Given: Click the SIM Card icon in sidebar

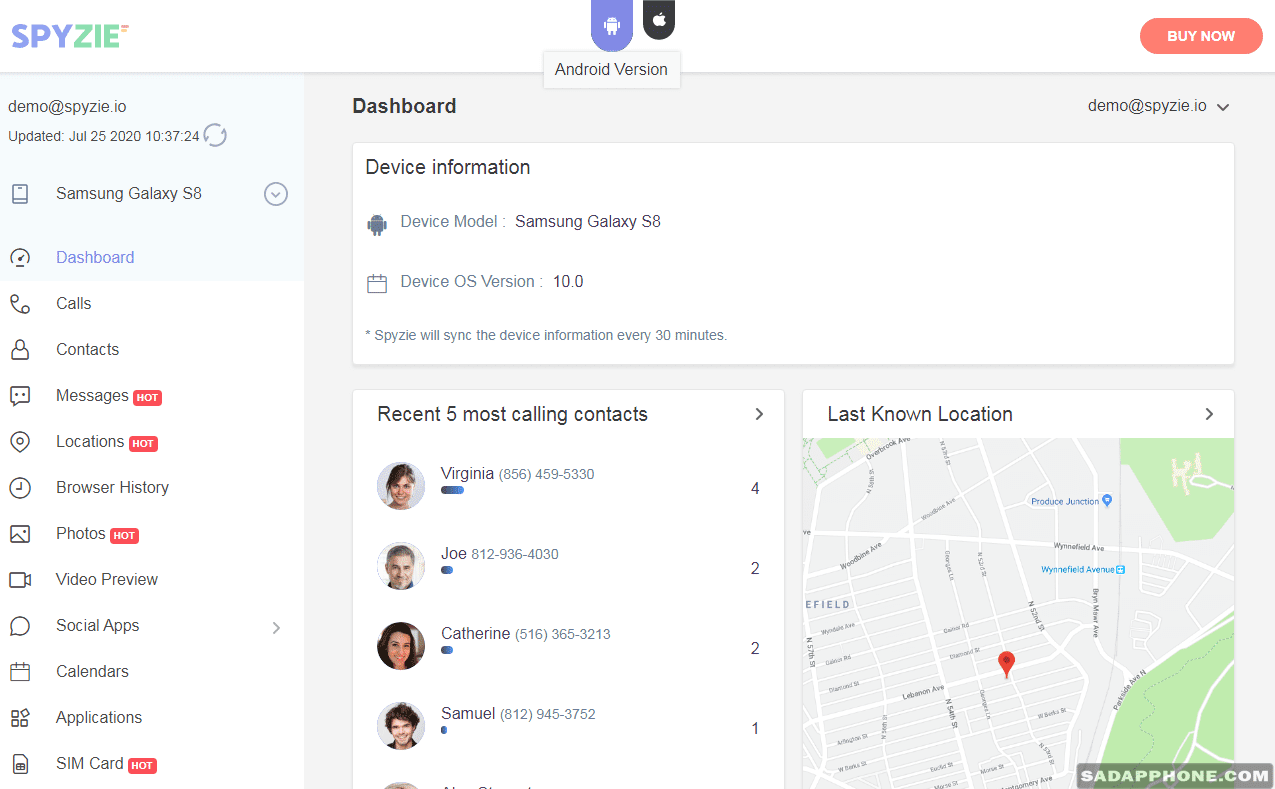Looking at the screenshot, I should [20, 764].
